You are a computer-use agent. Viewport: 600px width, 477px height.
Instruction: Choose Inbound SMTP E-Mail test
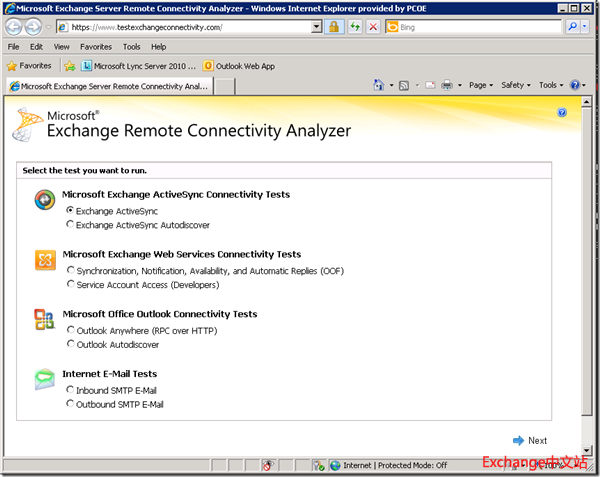[70, 390]
